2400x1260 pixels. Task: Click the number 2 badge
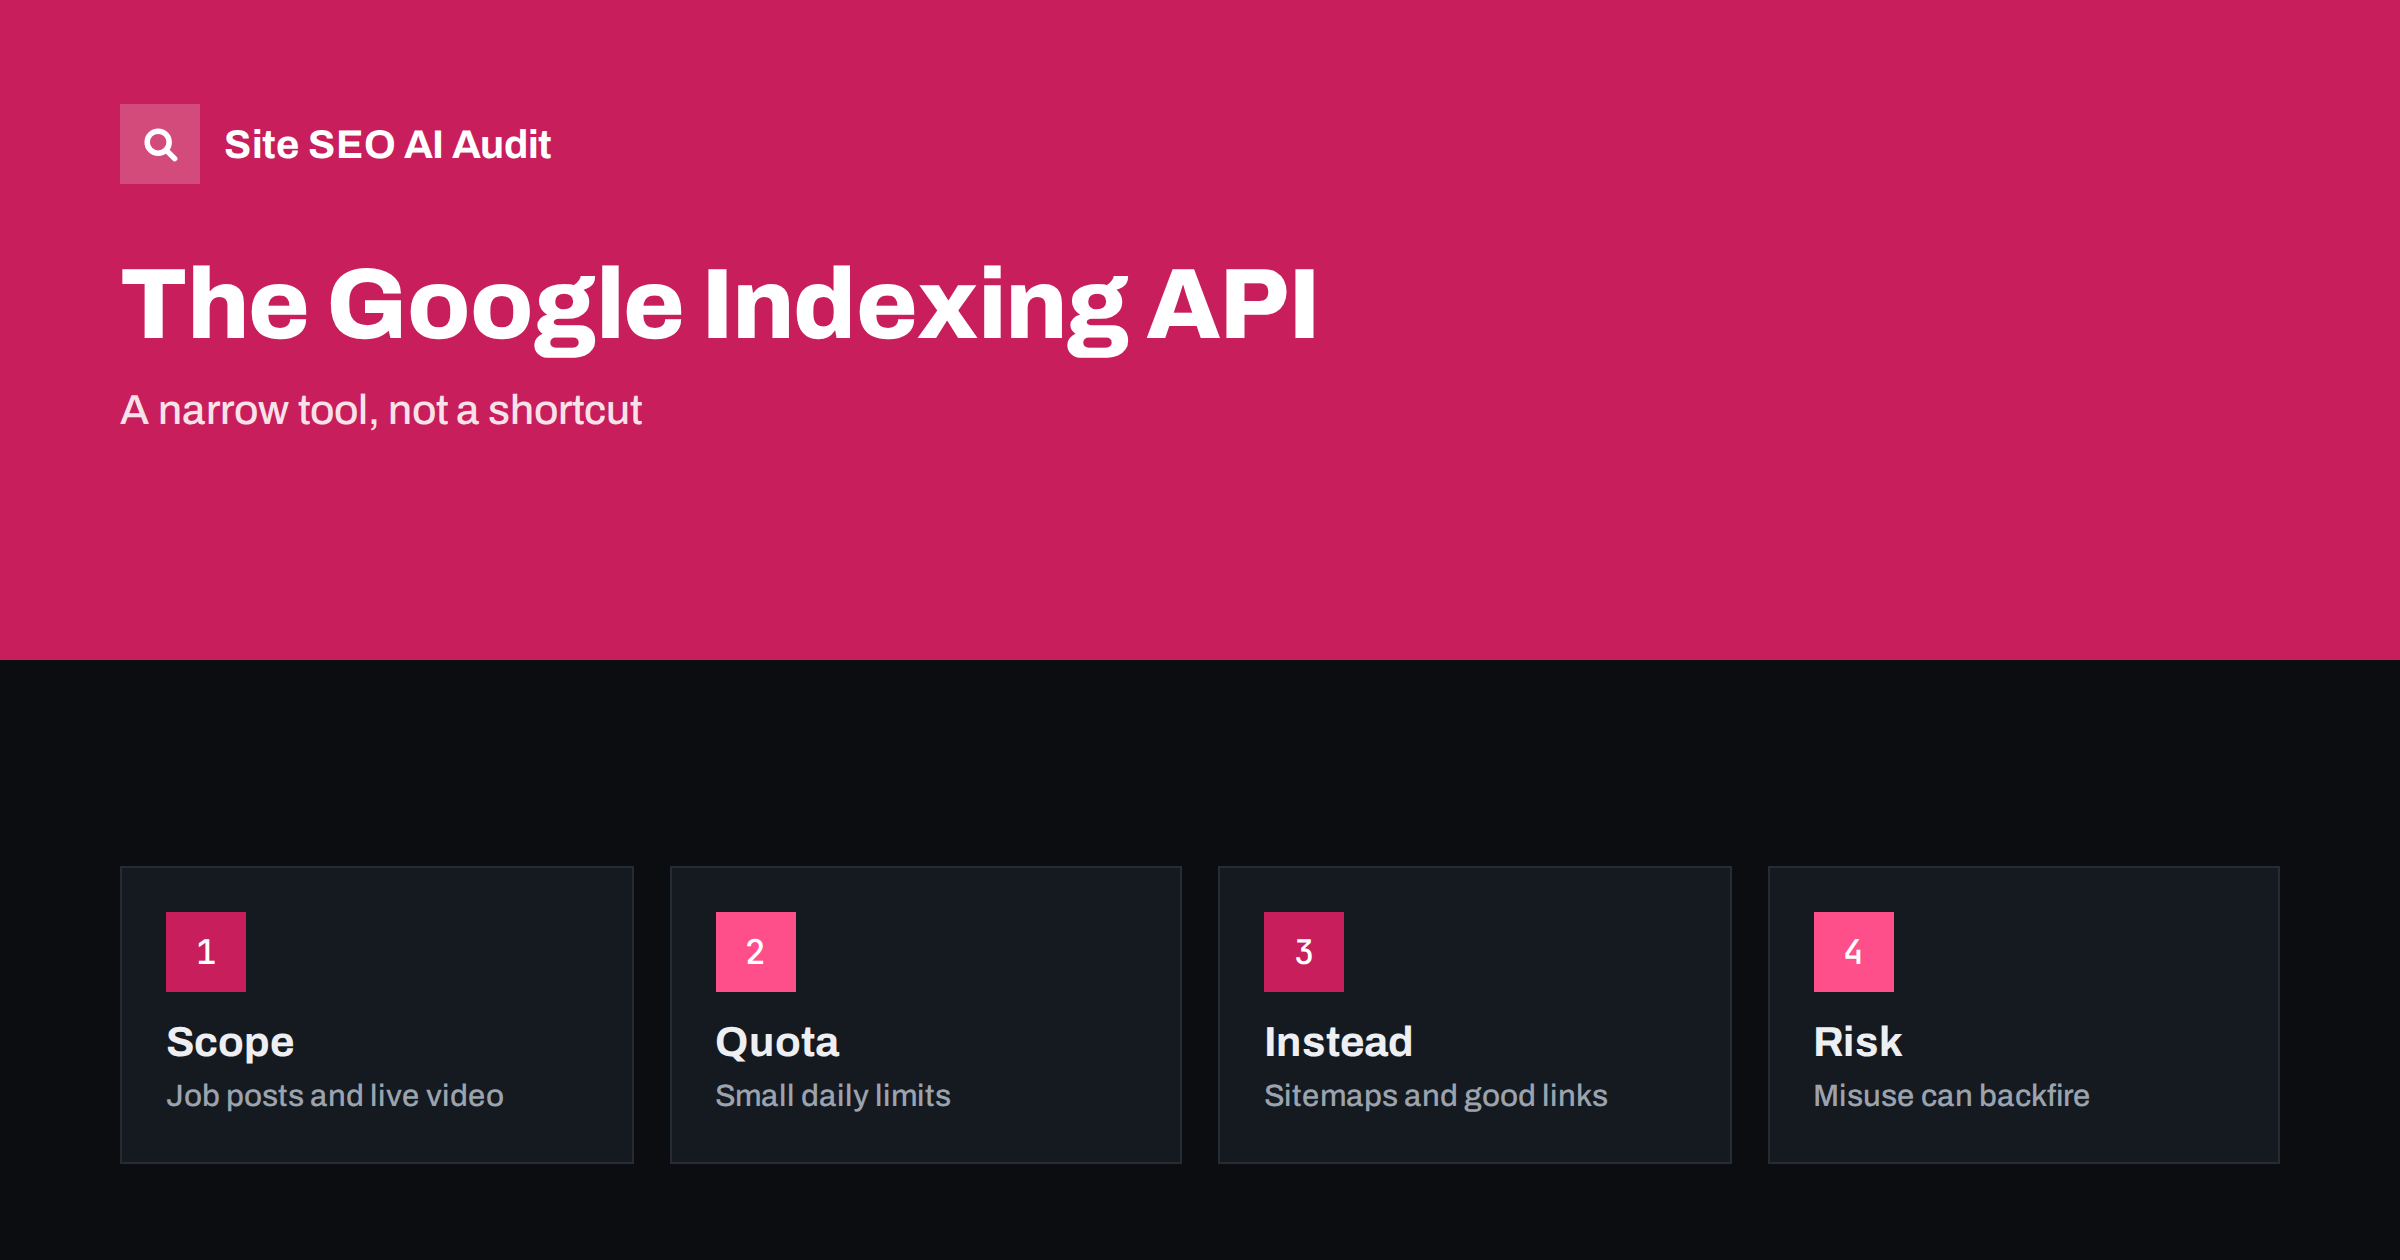(756, 952)
